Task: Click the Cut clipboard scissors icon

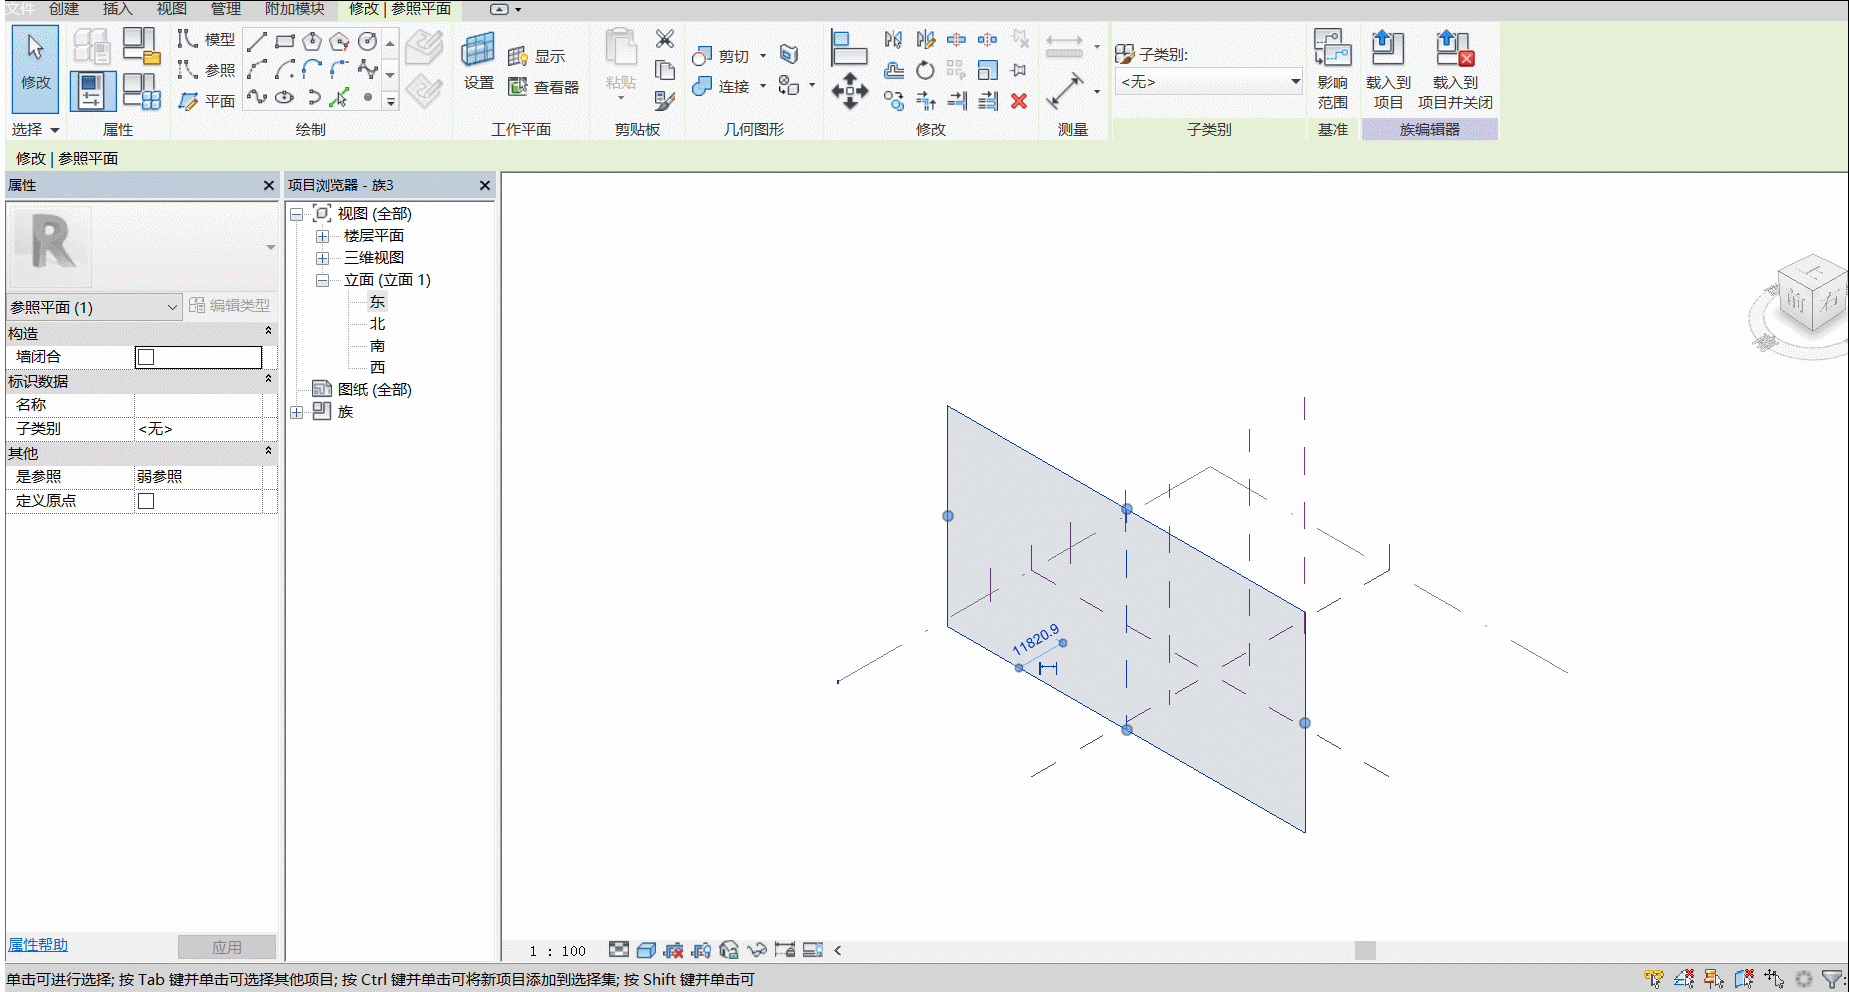Action: (x=664, y=39)
